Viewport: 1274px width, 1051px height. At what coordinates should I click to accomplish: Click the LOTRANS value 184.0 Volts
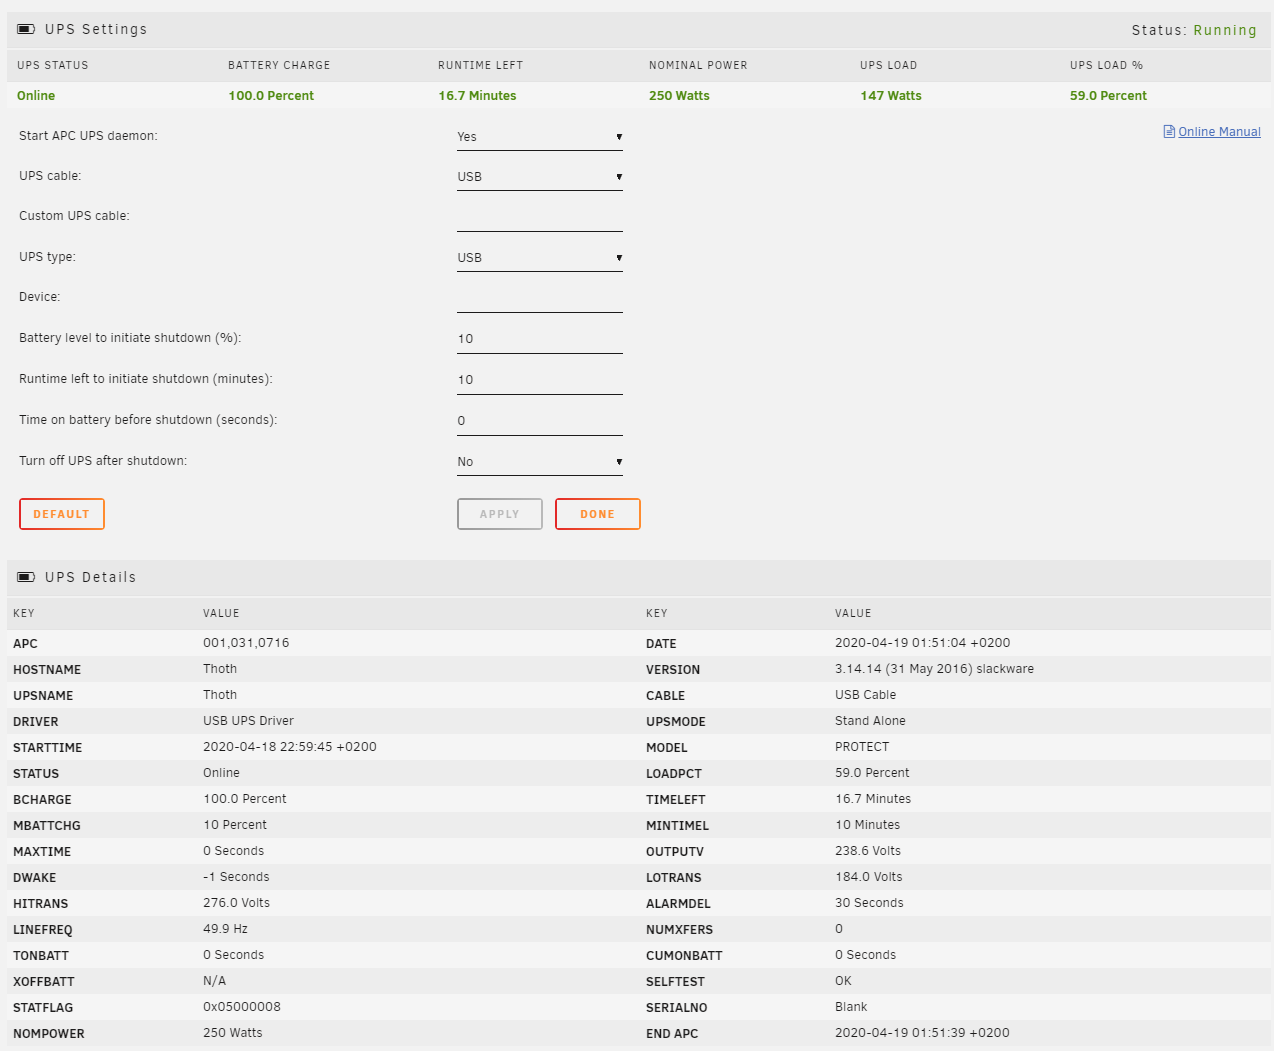868,877
